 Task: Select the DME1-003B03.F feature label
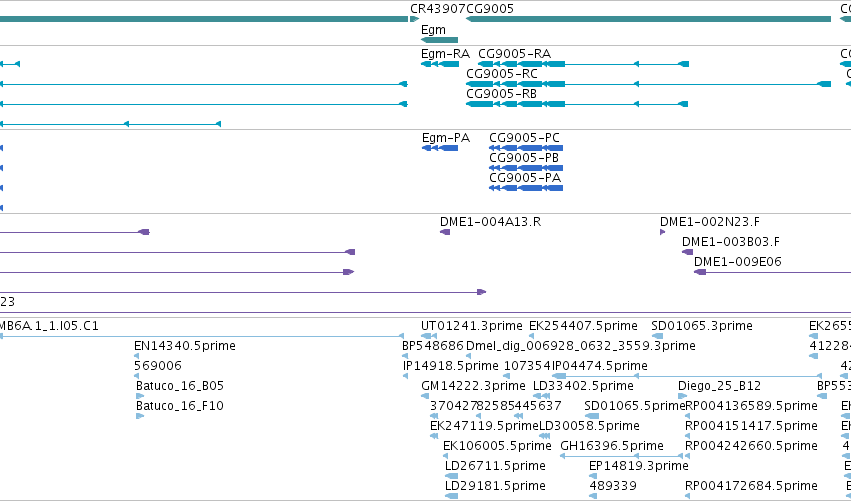click(731, 242)
